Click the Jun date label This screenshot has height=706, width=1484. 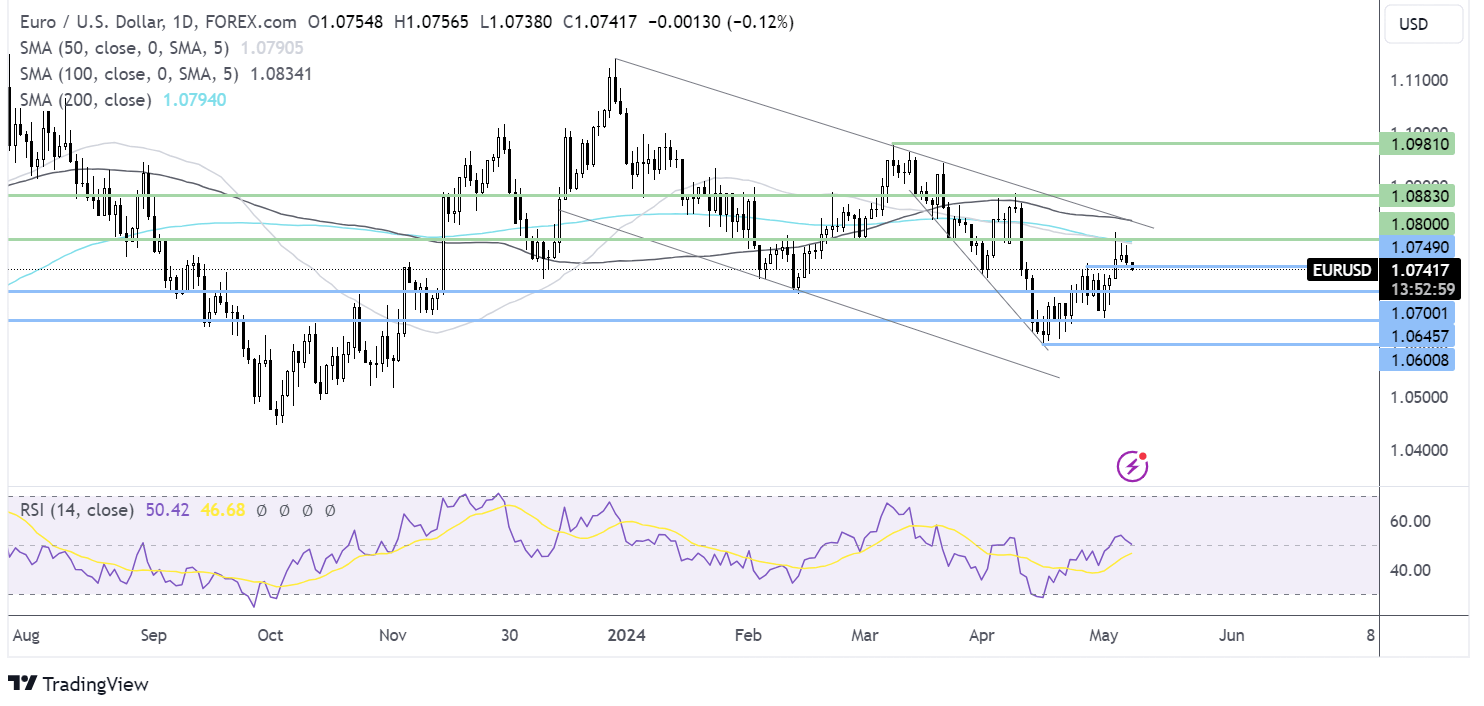click(1232, 635)
